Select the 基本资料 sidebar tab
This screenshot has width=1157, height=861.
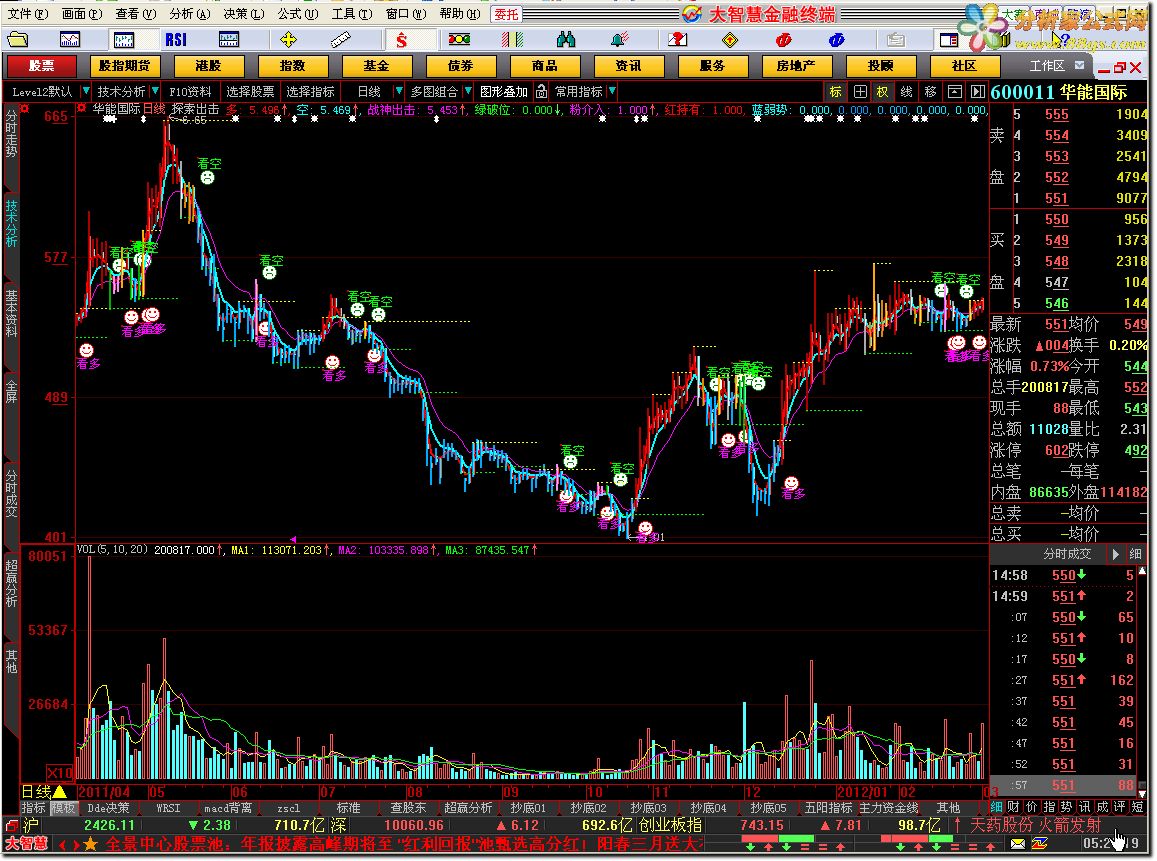[x=11, y=314]
